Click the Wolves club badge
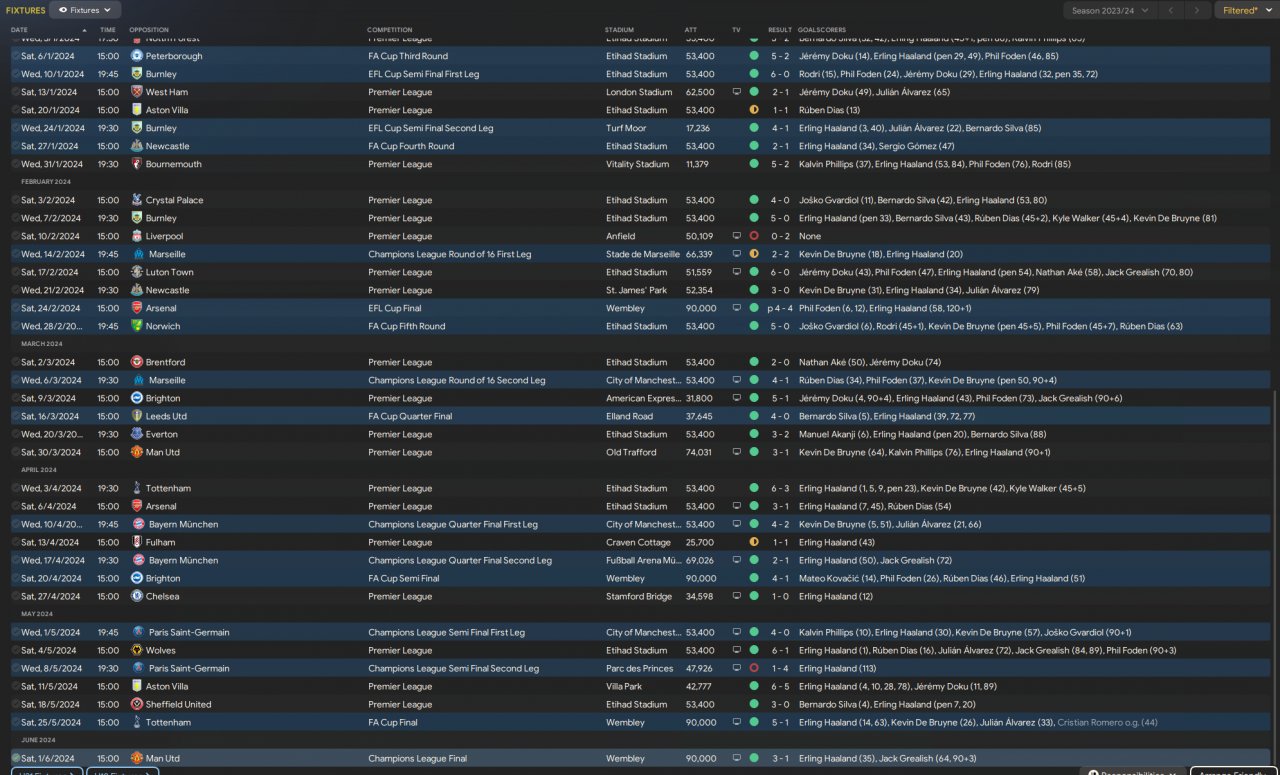This screenshot has width=1280, height=775. click(137, 650)
